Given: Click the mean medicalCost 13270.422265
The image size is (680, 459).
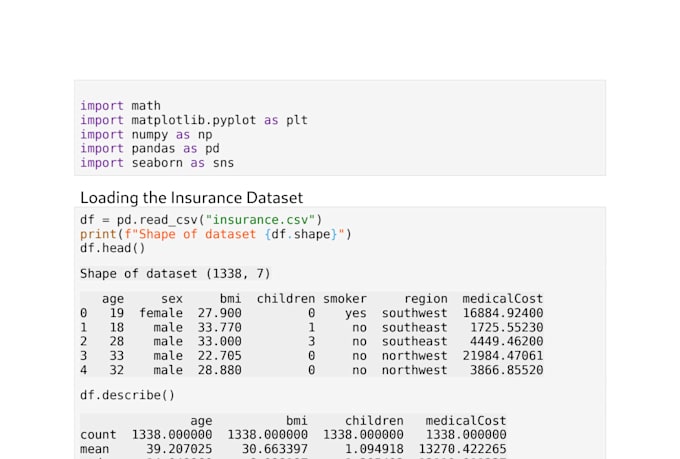Looking at the screenshot, I should click(462, 449).
